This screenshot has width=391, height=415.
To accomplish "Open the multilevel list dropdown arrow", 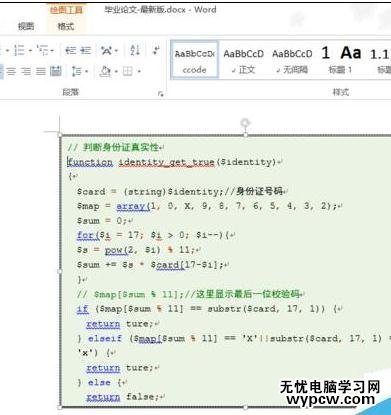I will (x=52, y=51).
